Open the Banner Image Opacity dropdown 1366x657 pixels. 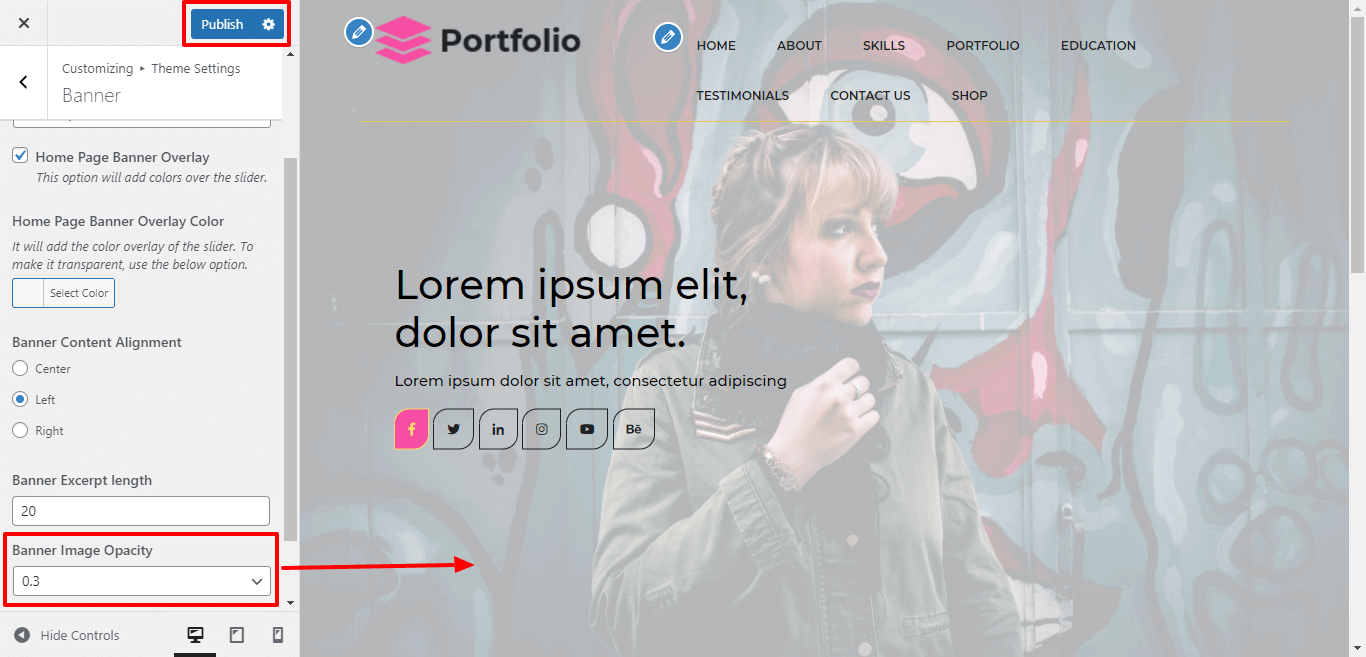[x=141, y=581]
